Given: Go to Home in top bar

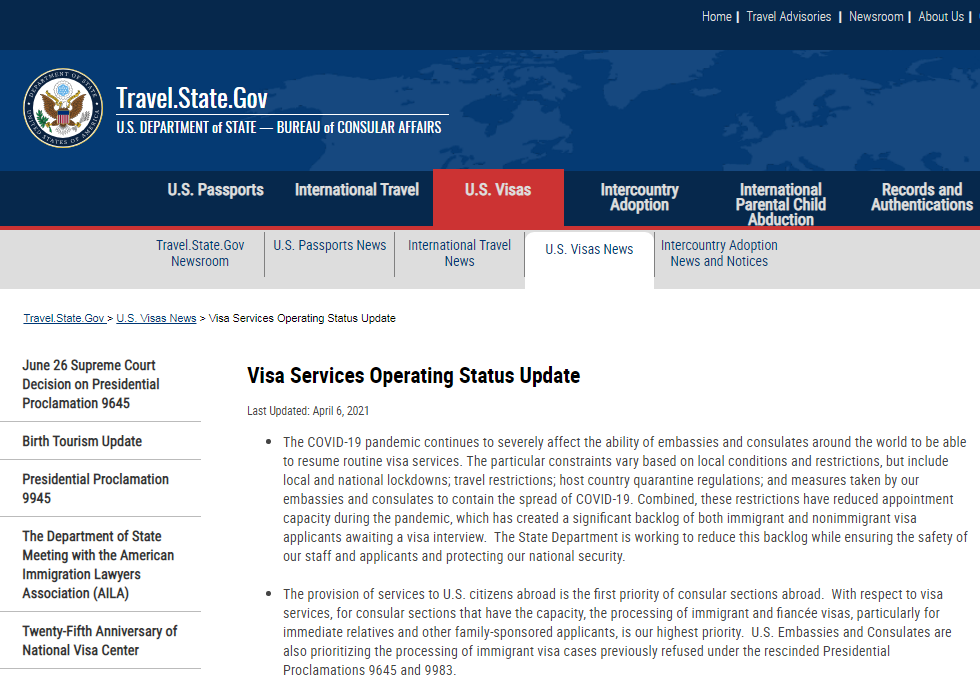Looking at the screenshot, I should click(x=716, y=17).
